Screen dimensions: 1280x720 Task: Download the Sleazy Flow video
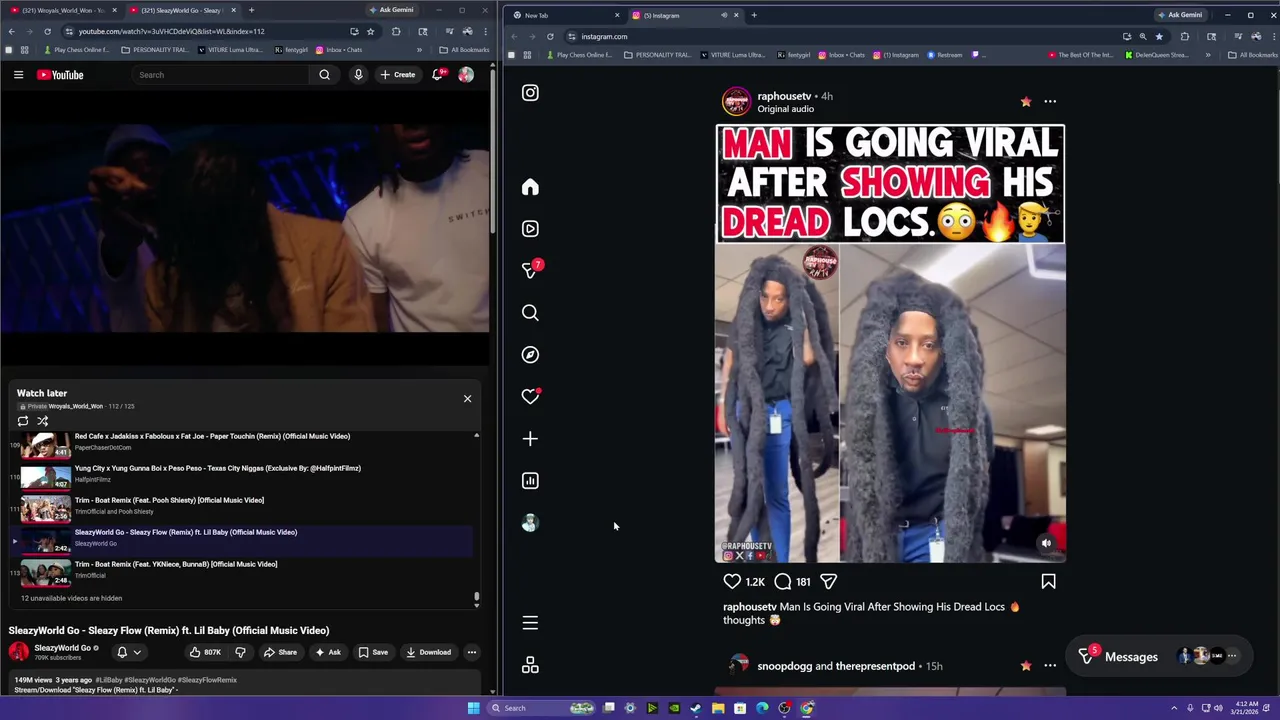tap(428, 652)
